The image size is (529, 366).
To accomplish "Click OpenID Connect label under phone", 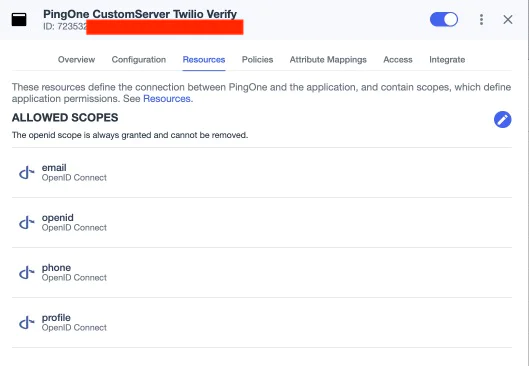I will click(74, 278).
